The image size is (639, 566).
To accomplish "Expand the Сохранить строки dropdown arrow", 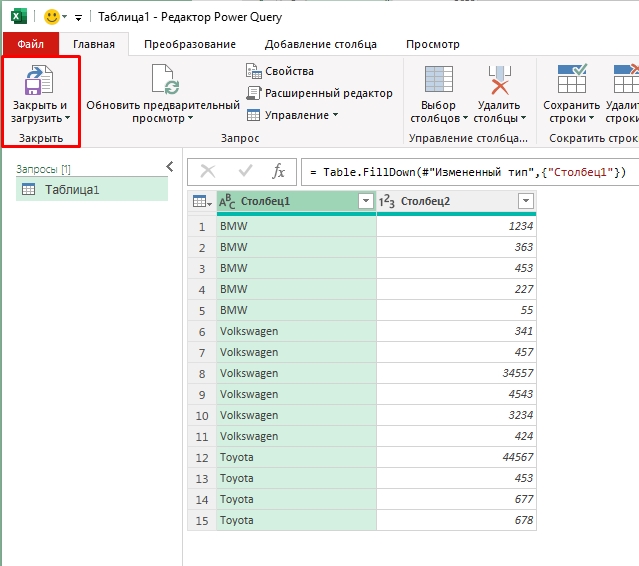I will (591, 119).
